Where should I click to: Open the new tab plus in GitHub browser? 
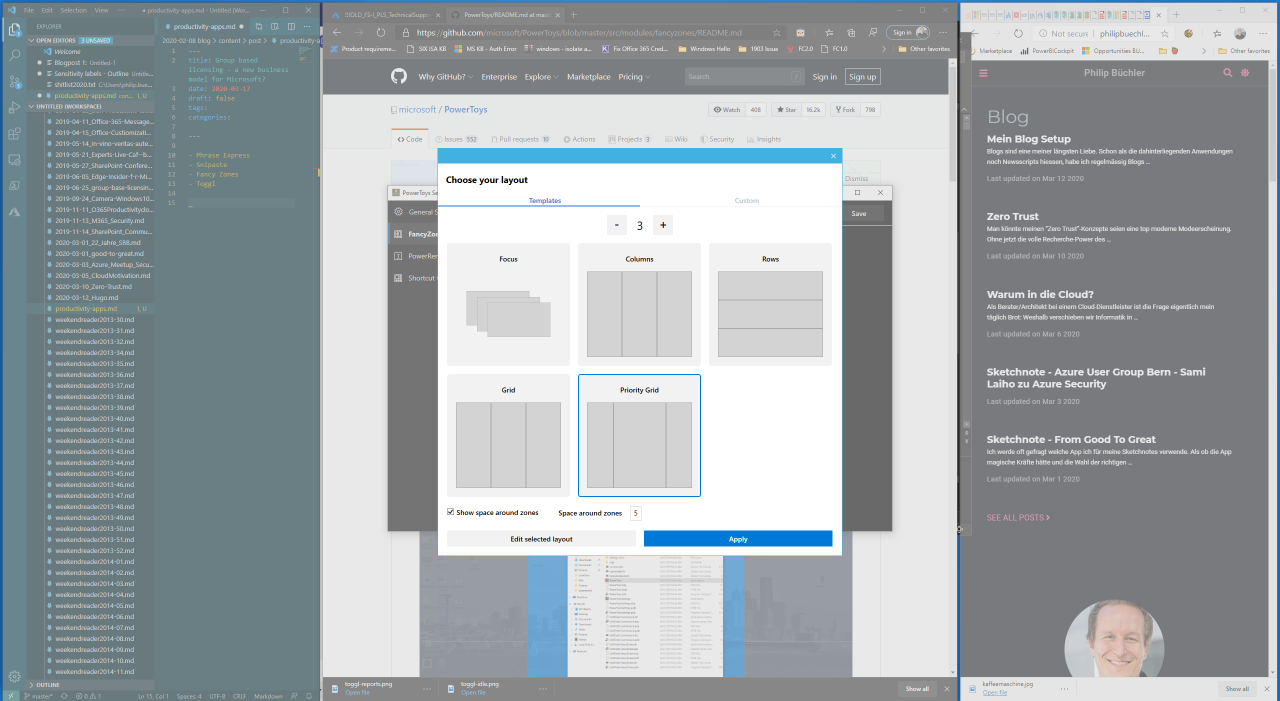[x=573, y=15]
